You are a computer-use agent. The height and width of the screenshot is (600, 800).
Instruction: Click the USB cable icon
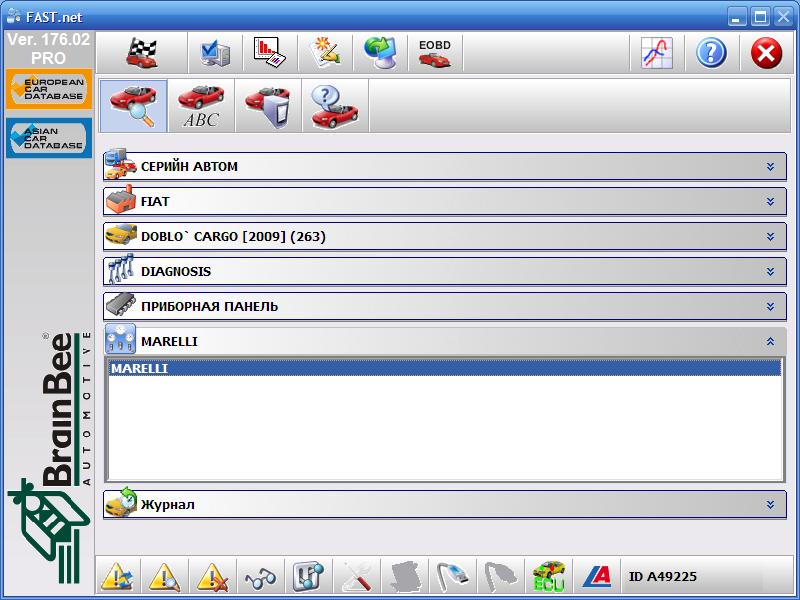(453, 577)
